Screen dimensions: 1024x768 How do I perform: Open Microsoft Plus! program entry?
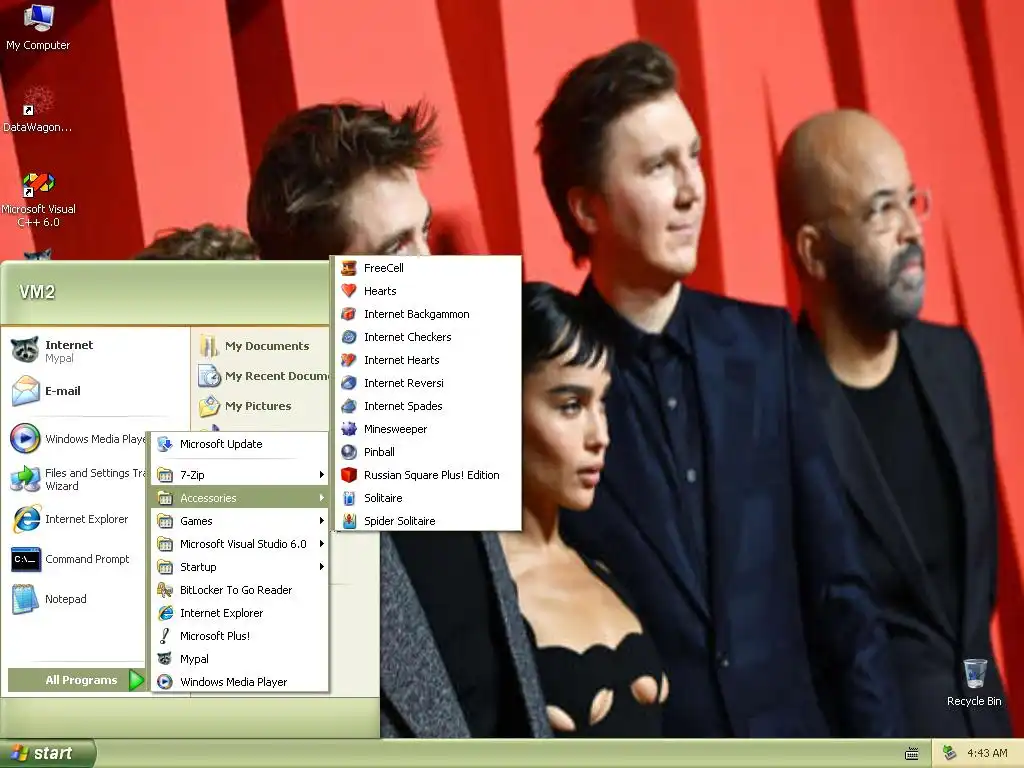click(240, 635)
